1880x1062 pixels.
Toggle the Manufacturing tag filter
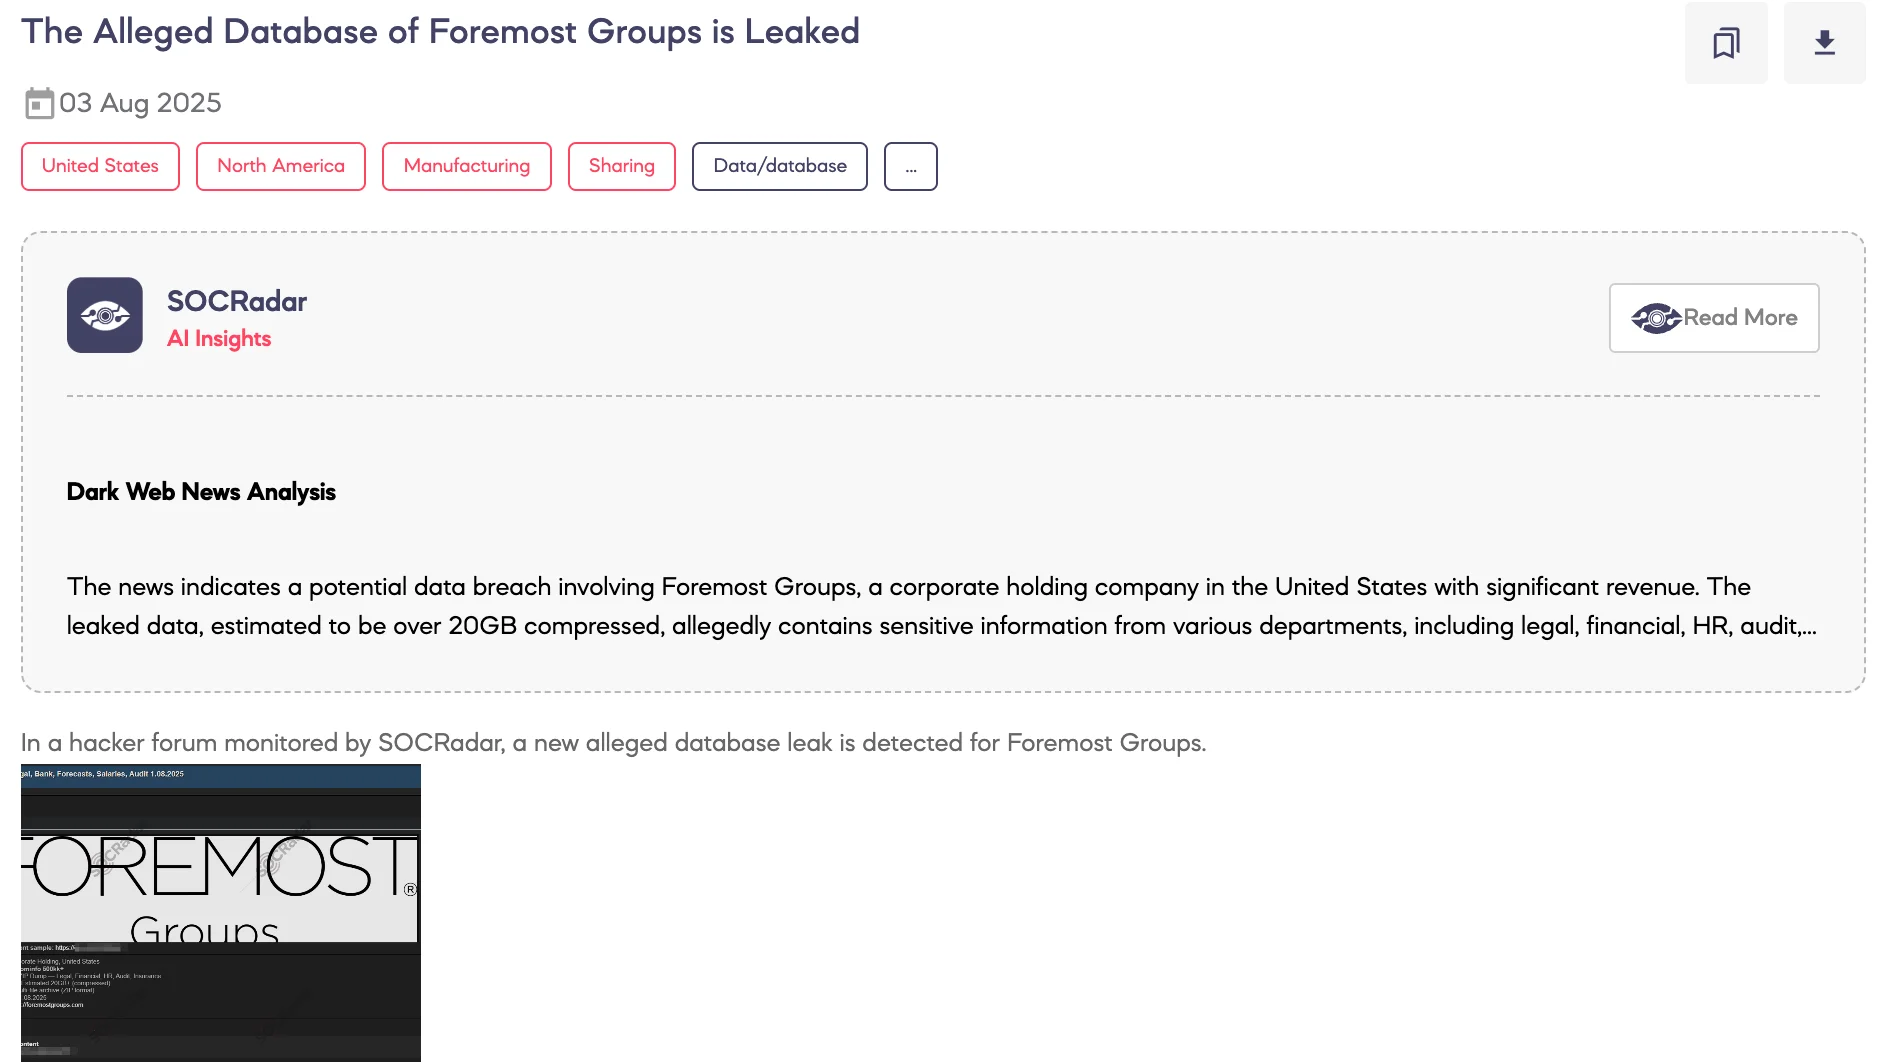point(466,166)
